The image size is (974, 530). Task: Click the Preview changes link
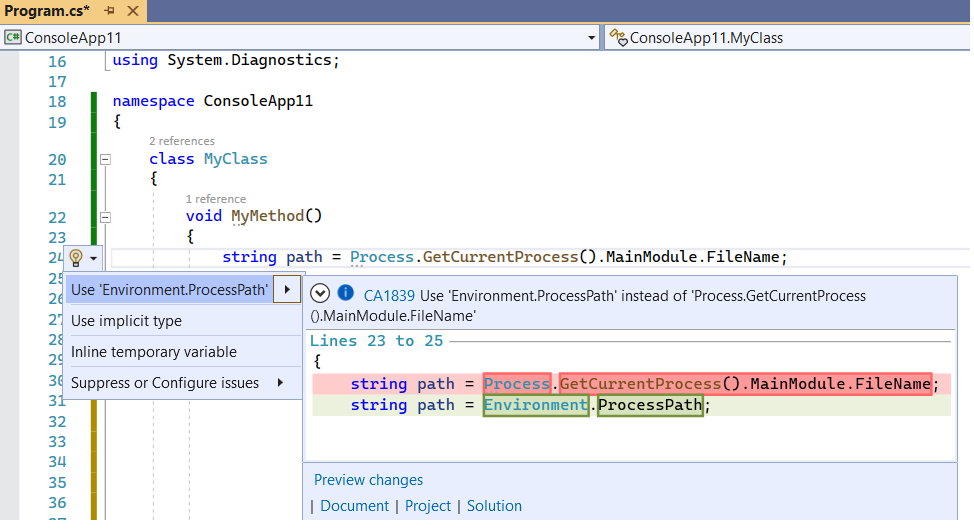tap(368, 480)
